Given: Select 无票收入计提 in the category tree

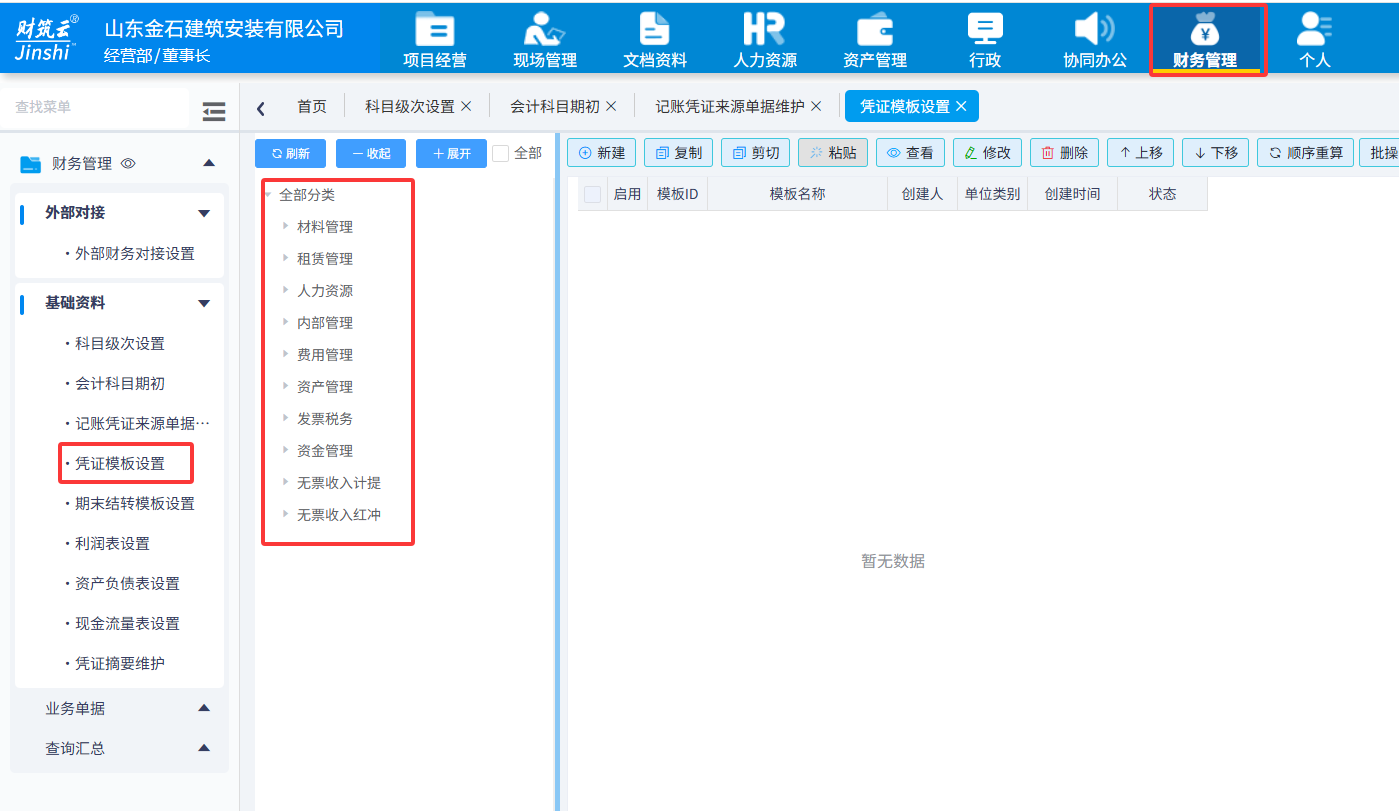Looking at the screenshot, I should coord(339,483).
